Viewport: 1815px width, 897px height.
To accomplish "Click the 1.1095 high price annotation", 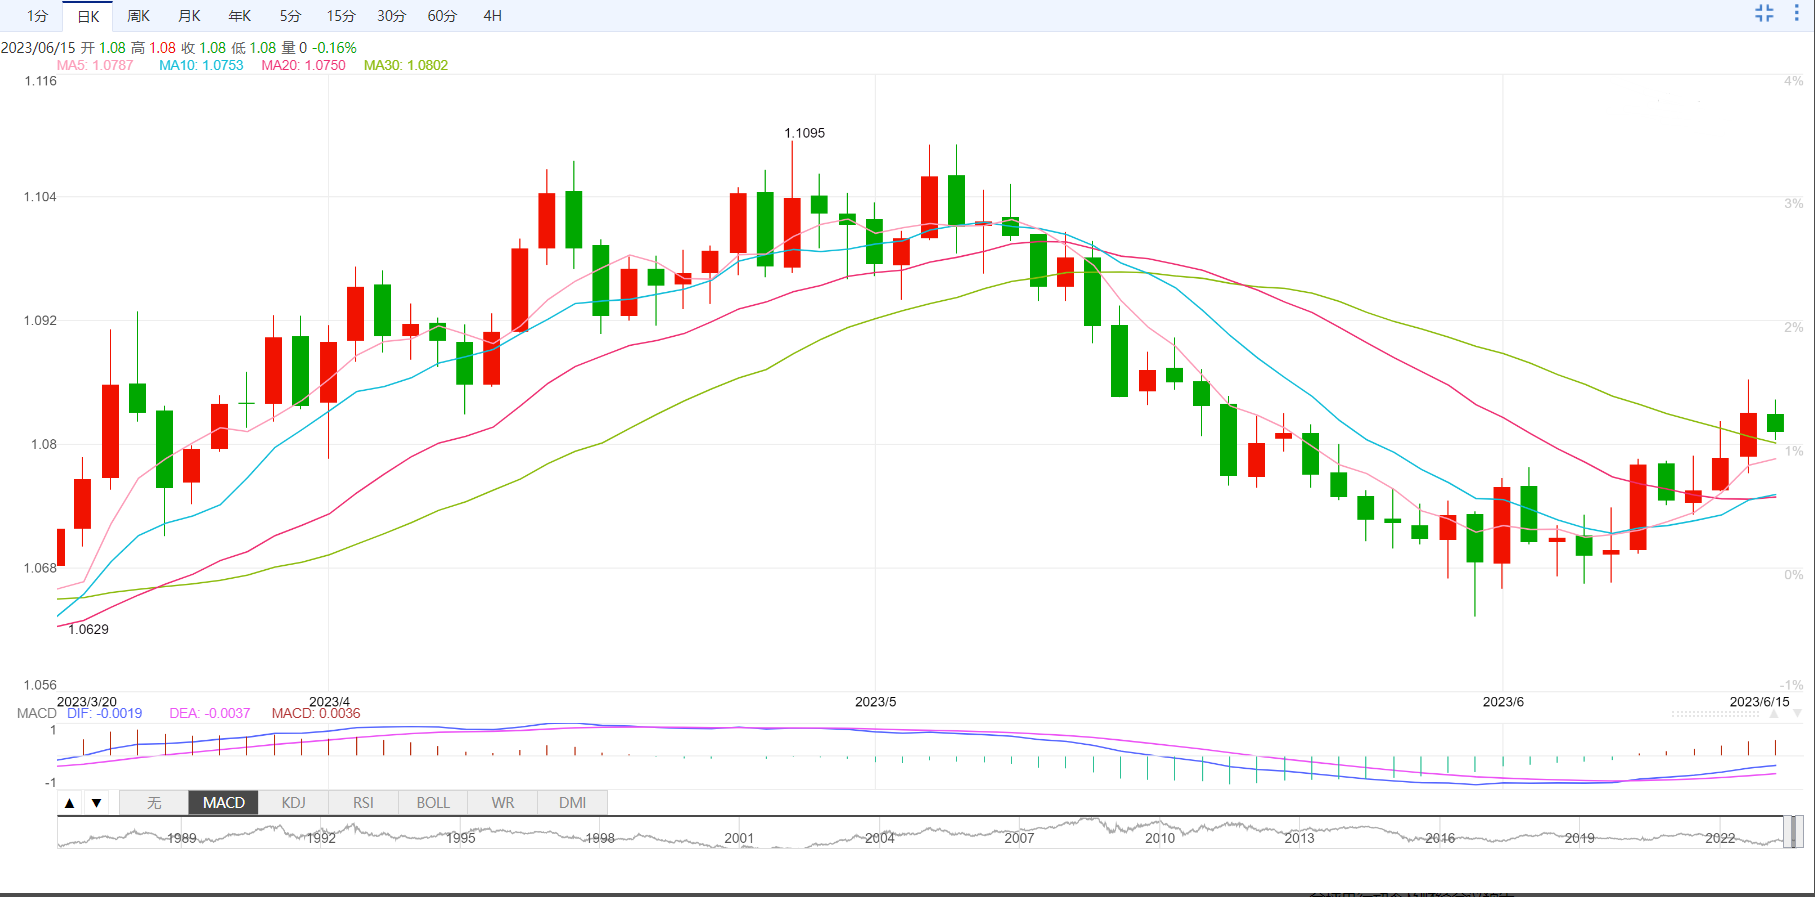I will pyautogui.click(x=805, y=133).
